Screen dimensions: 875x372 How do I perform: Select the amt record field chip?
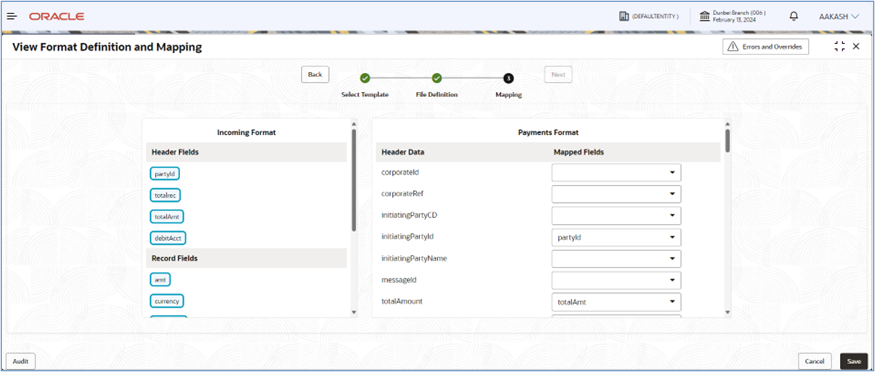click(160, 280)
